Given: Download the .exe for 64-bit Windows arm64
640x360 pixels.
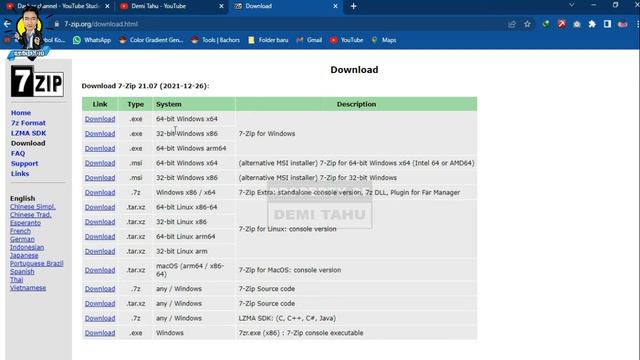Looking at the screenshot, I should 100,148.
